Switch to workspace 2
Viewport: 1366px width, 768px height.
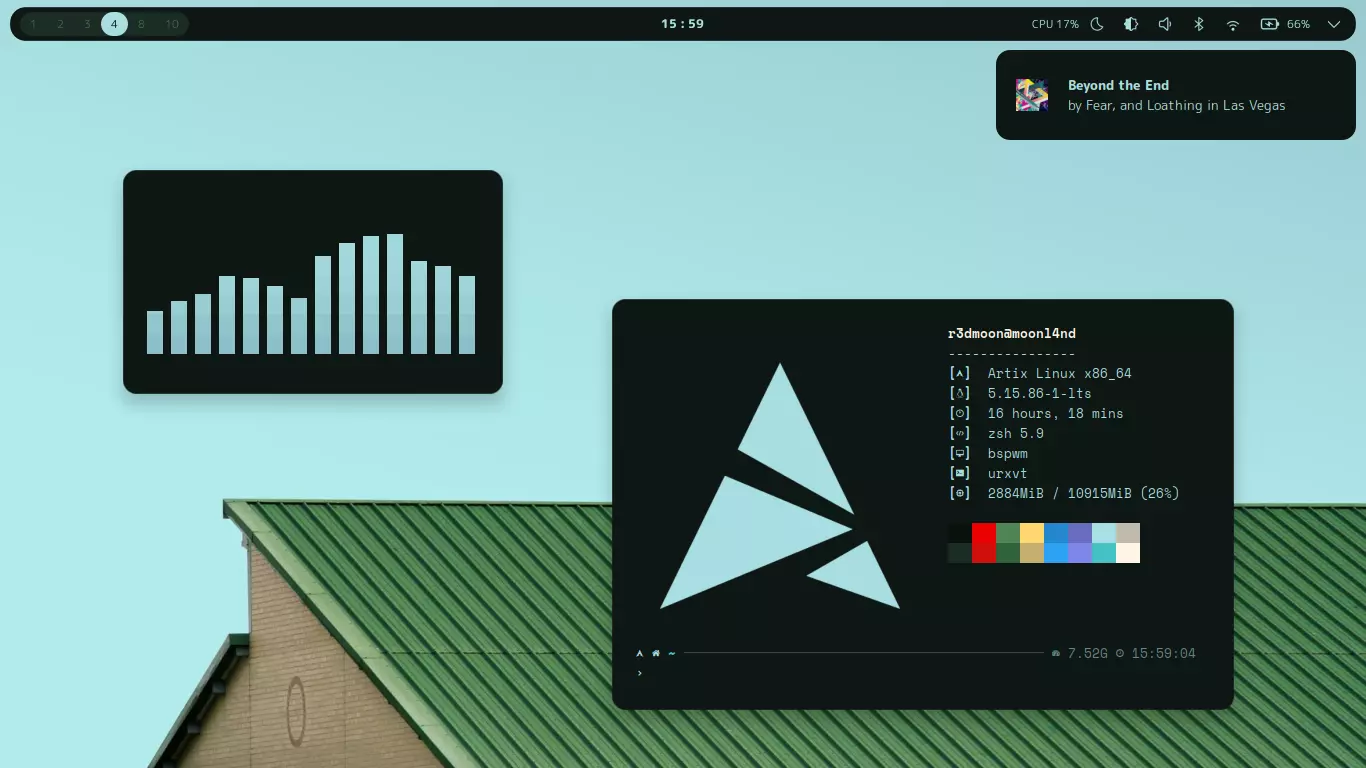pos(60,24)
